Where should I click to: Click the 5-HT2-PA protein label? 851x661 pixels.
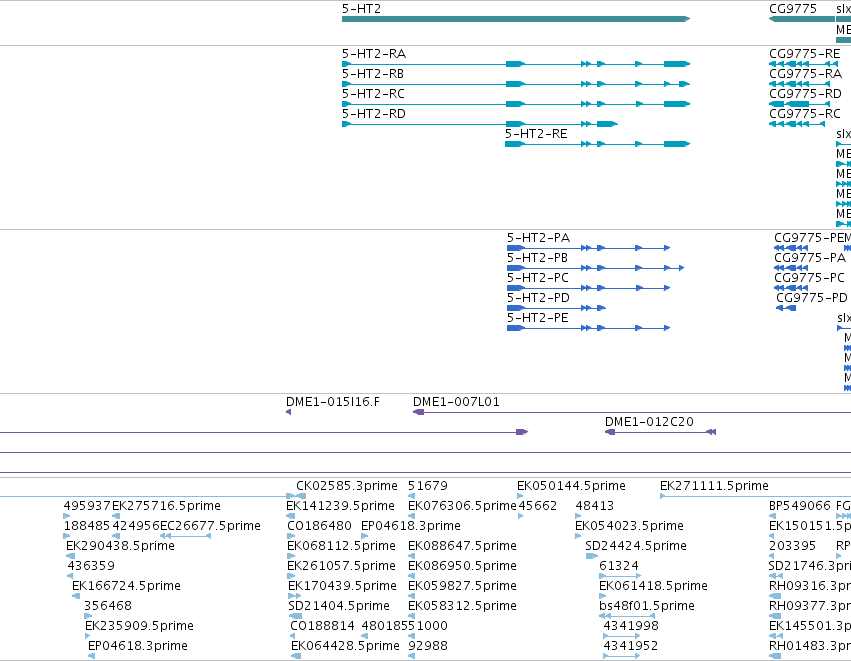[x=538, y=238]
